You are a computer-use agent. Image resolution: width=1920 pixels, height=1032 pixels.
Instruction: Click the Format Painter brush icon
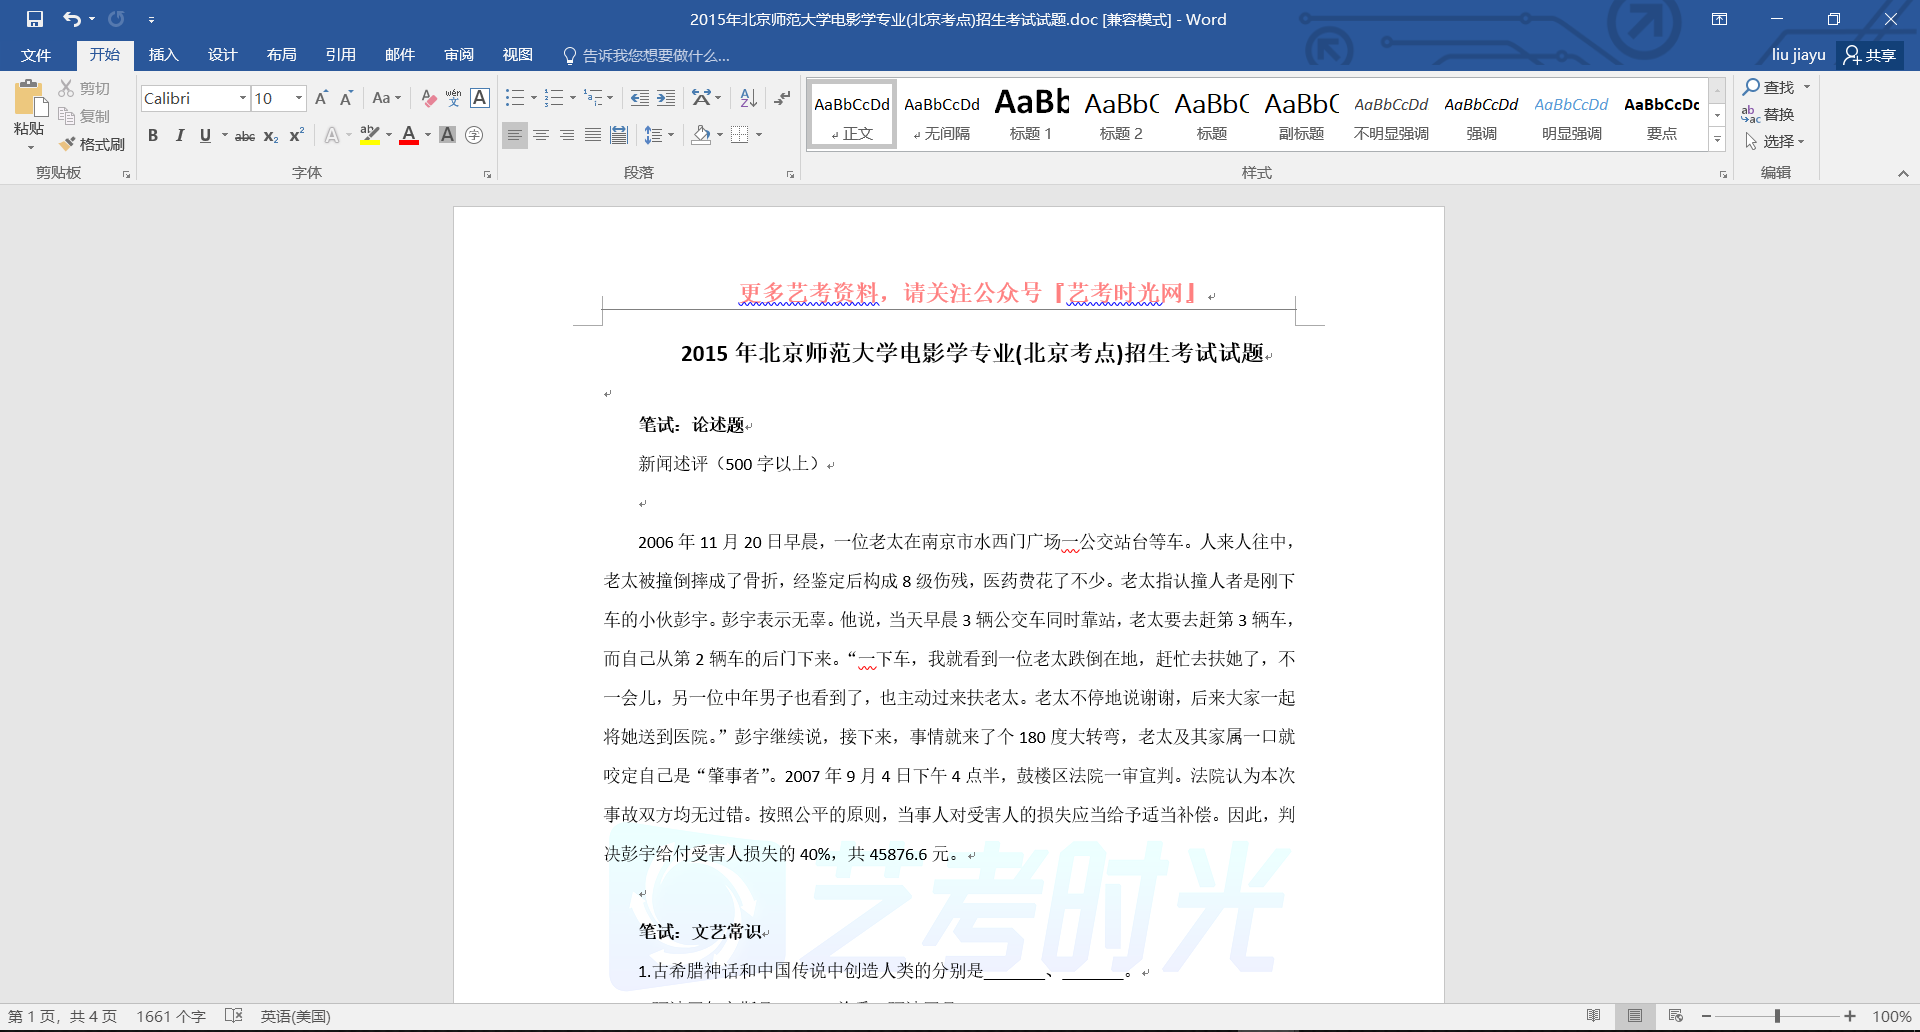point(68,144)
